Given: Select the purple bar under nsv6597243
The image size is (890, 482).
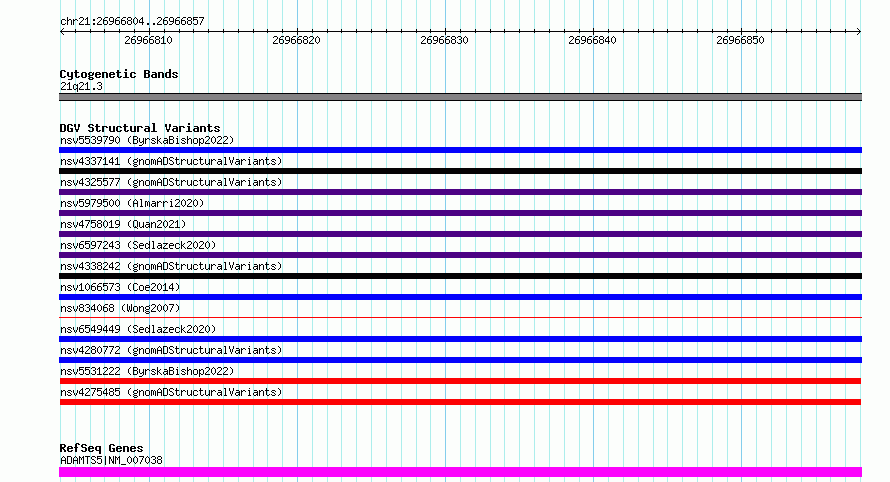Looking at the screenshot, I should pyautogui.click(x=460, y=255).
